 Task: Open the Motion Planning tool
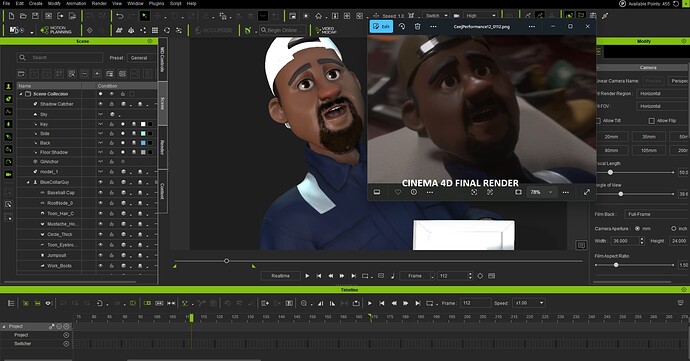click(56, 30)
